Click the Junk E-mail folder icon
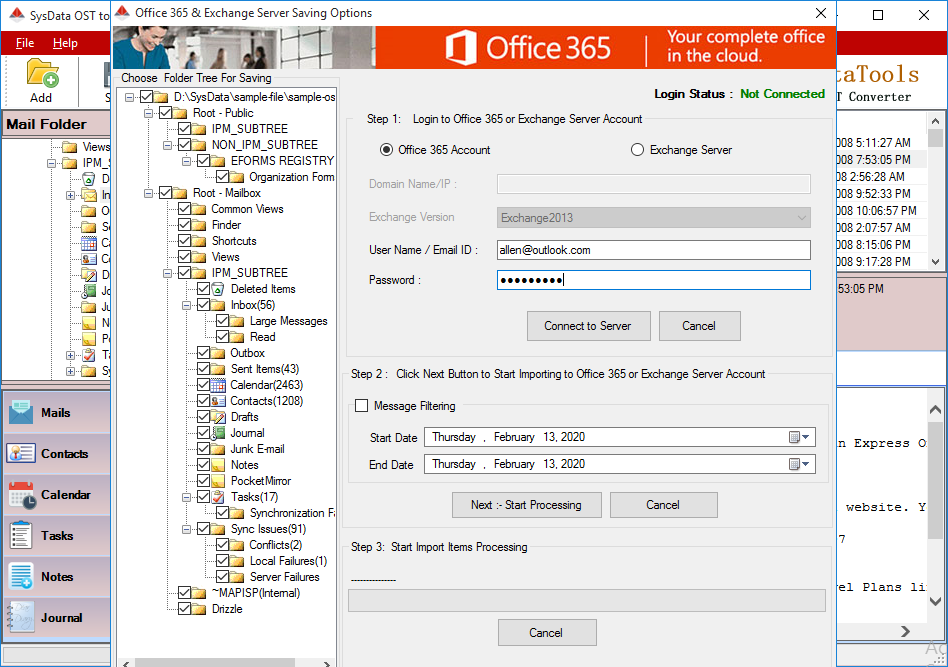The width and height of the screenshot is (948, 667). coord(218,449)
